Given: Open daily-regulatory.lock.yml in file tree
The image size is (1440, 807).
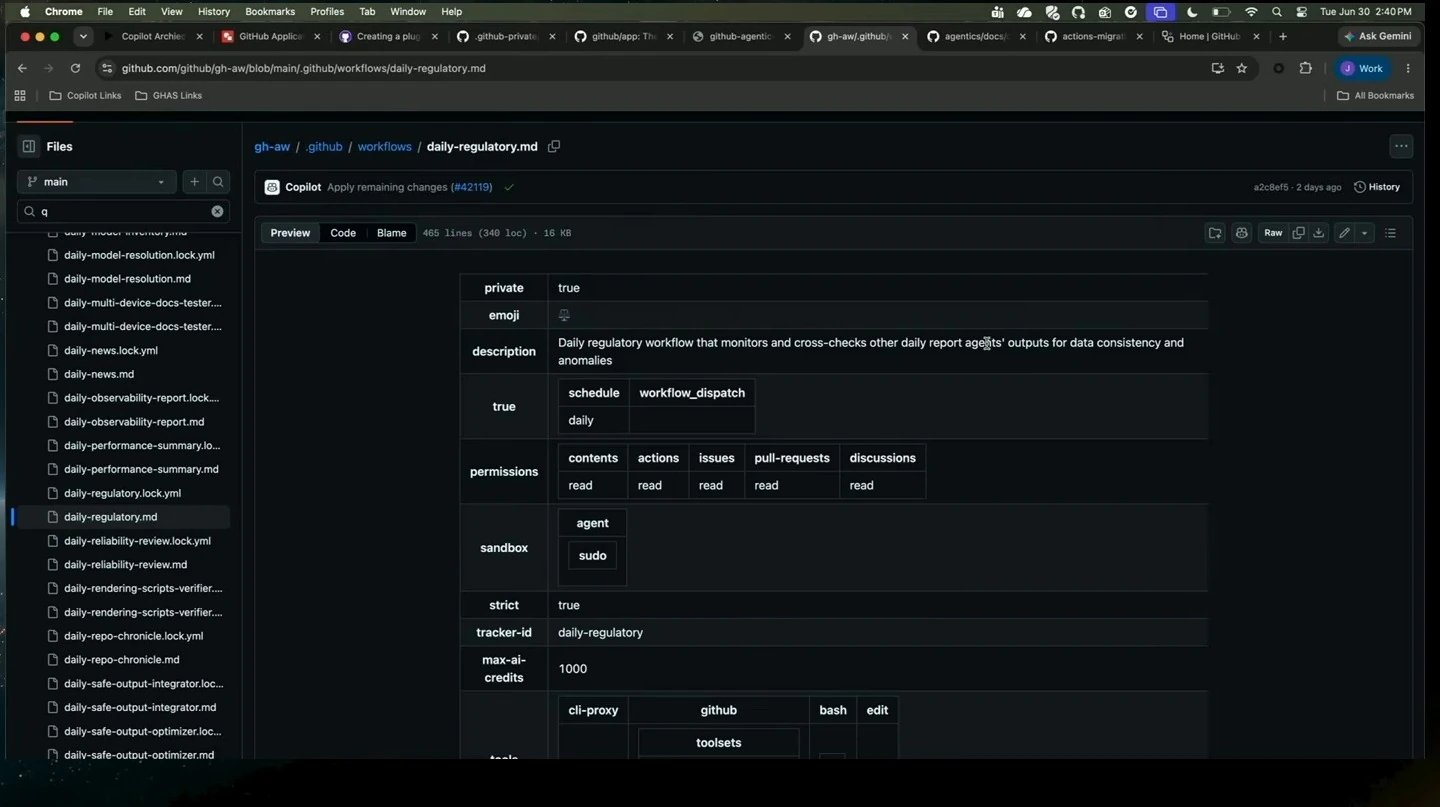Looking at the screenshot, I should click(x=122, y=493).
